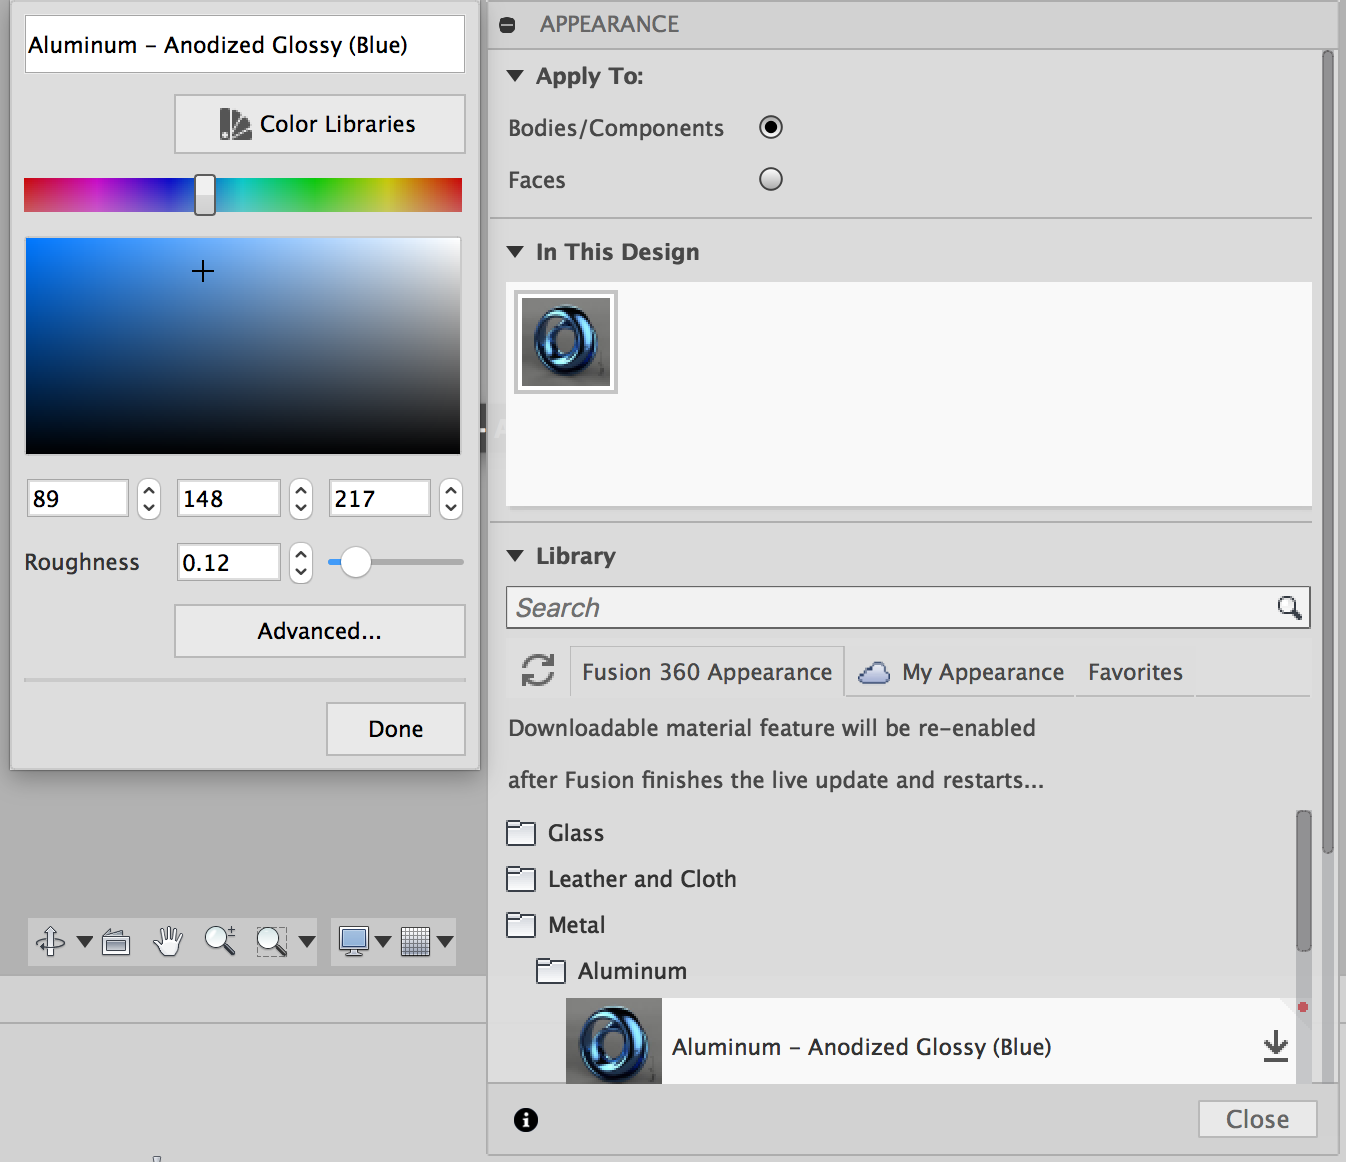Screen dimensions: 1346x1162
Task: Use the Look At view tool
Action: tap(114, 940)
